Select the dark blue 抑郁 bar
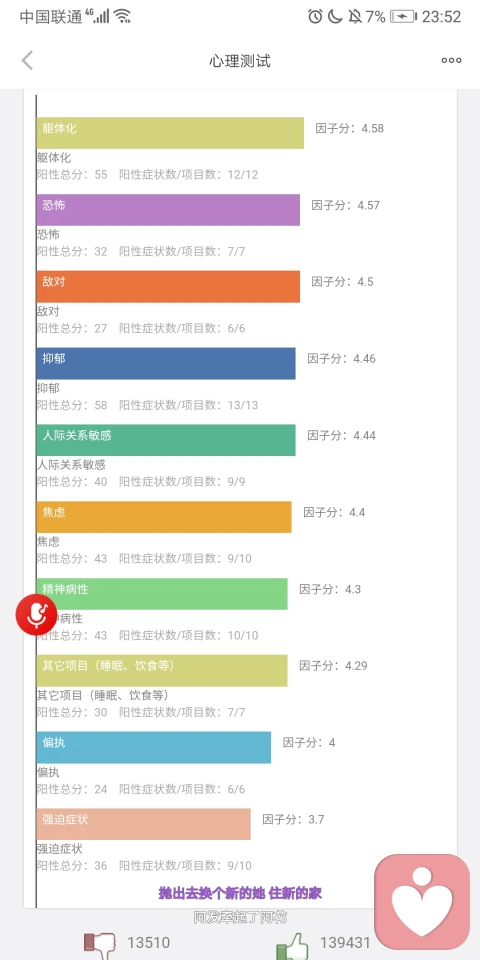The width and height of the screenshot is (480, 960). pos(166,364)
